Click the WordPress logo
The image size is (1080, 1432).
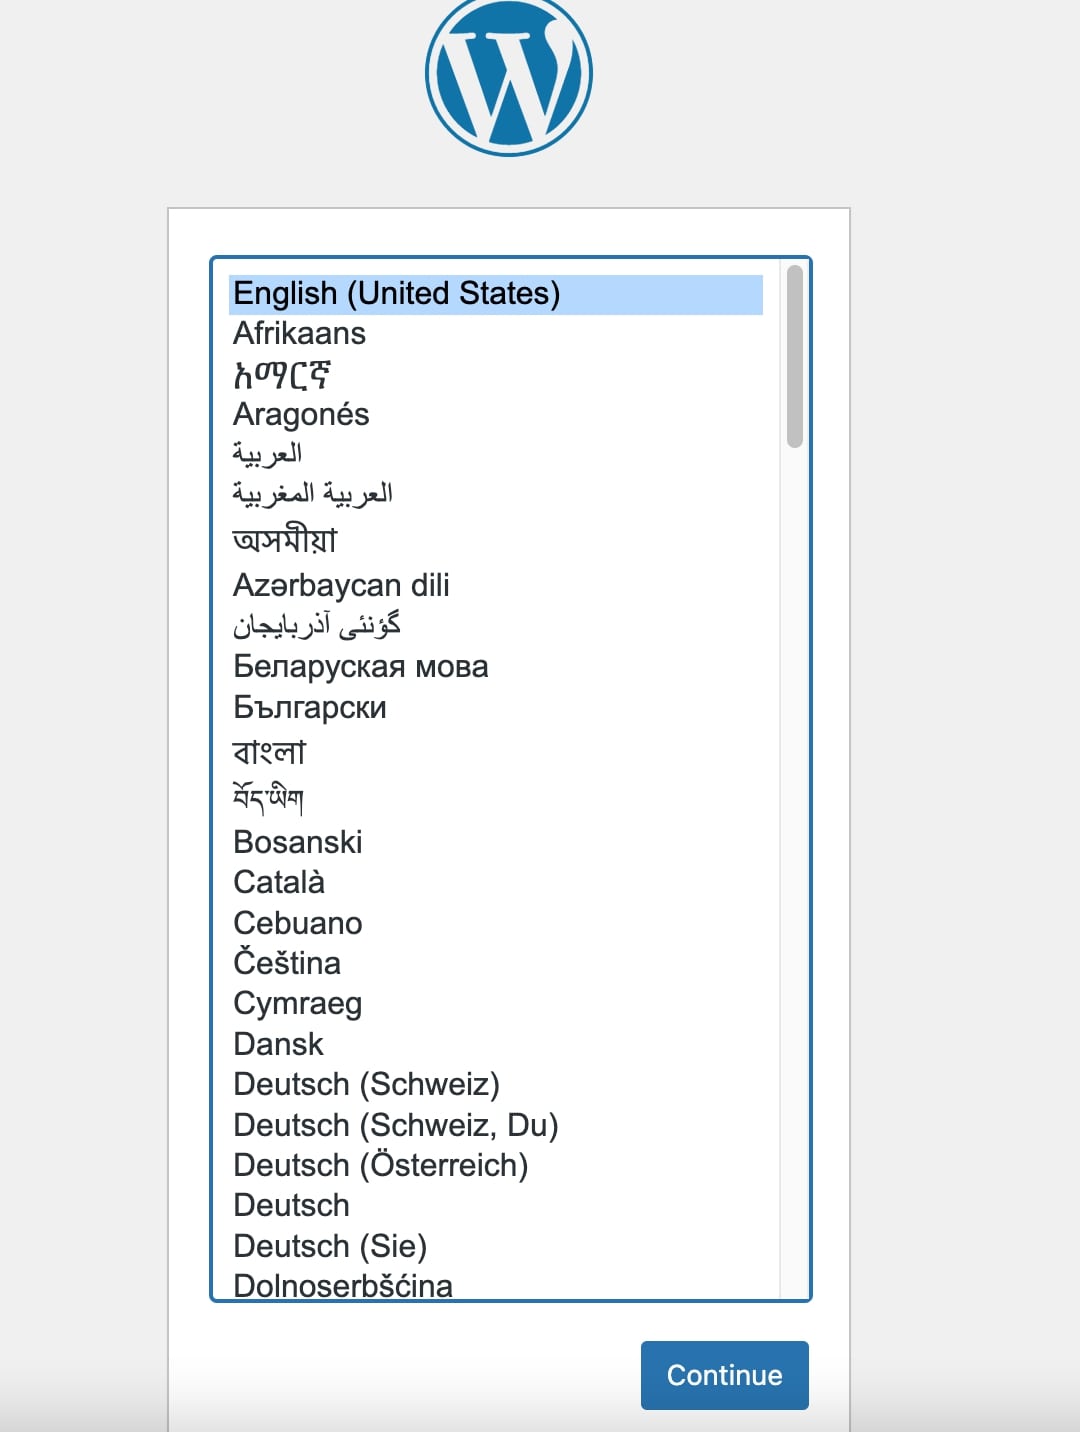[x=508, y=75]
